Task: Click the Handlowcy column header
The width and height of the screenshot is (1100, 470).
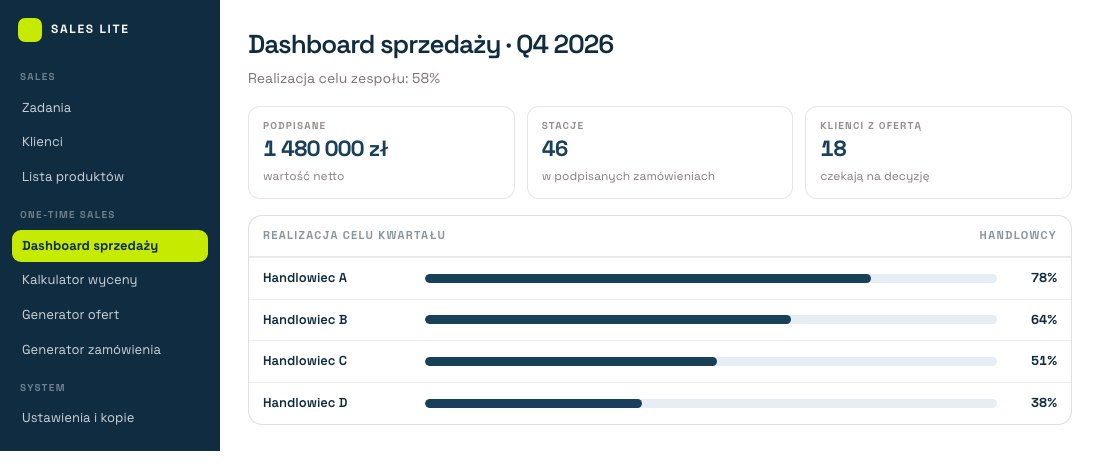Action: (1017, 236)
